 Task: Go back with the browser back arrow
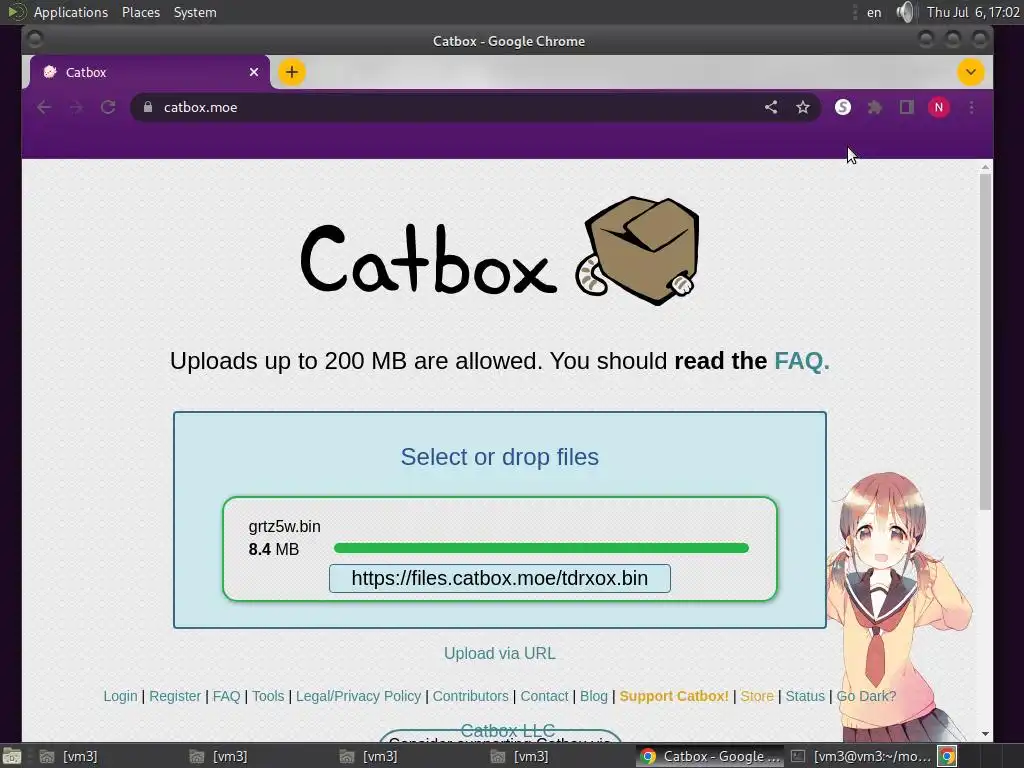[44, 107]
